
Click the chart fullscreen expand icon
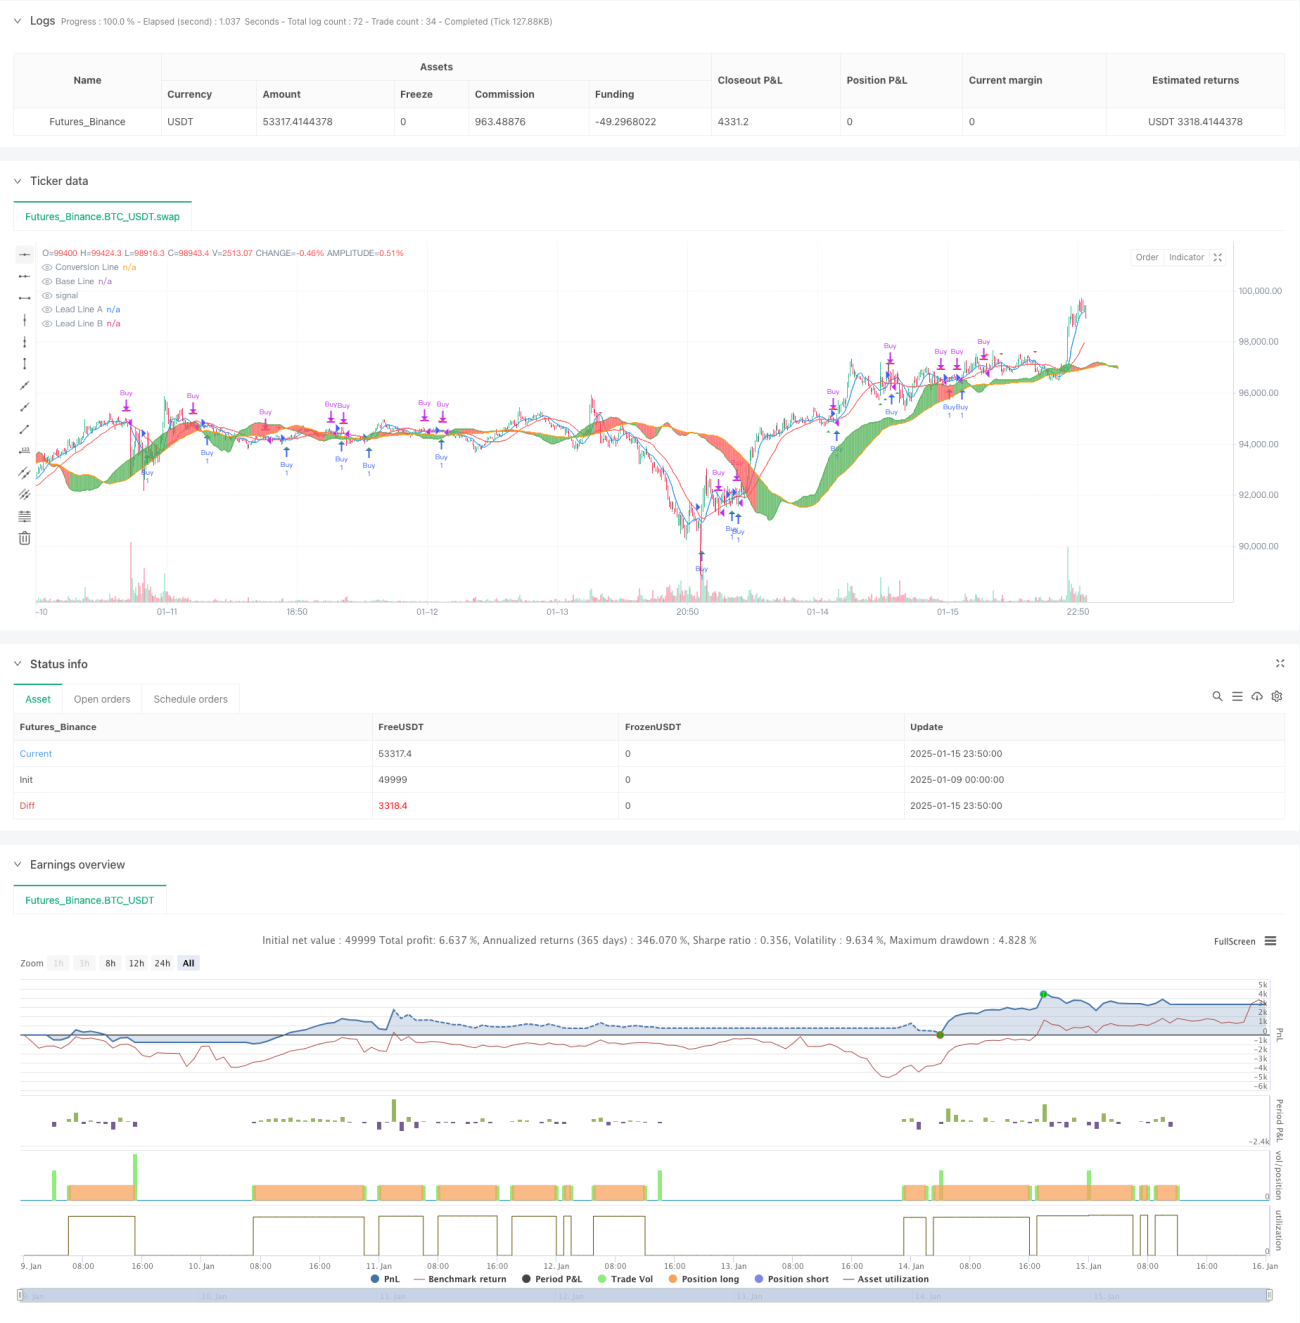[x=1218, y=257]
